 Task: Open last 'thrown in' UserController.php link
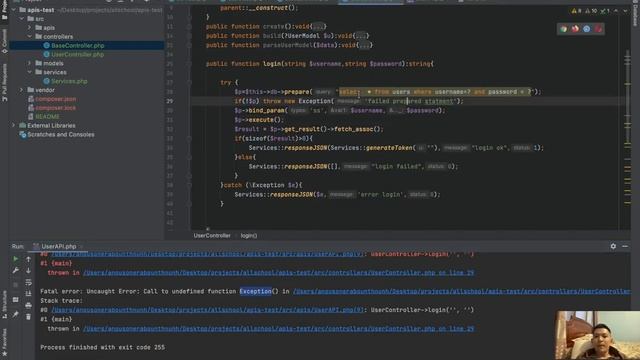pyautogui.click(x=278, y=329)
